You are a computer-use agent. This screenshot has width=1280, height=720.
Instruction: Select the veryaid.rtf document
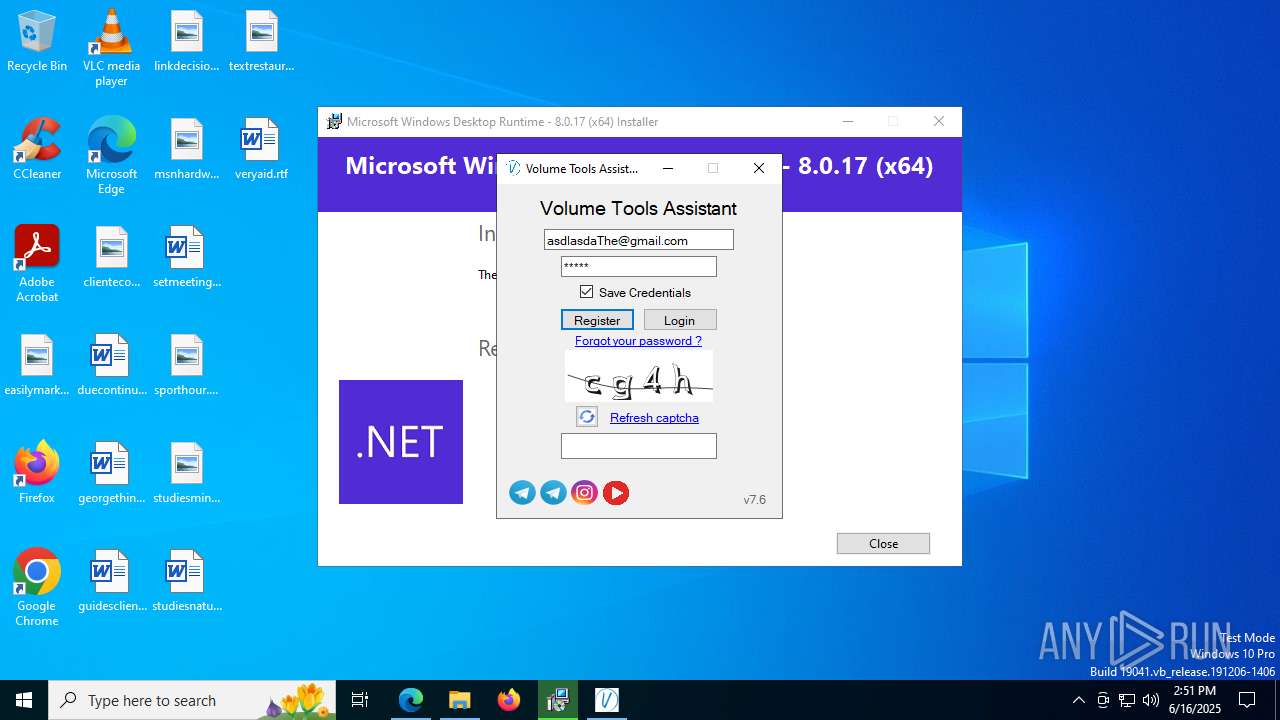[261, 149]
